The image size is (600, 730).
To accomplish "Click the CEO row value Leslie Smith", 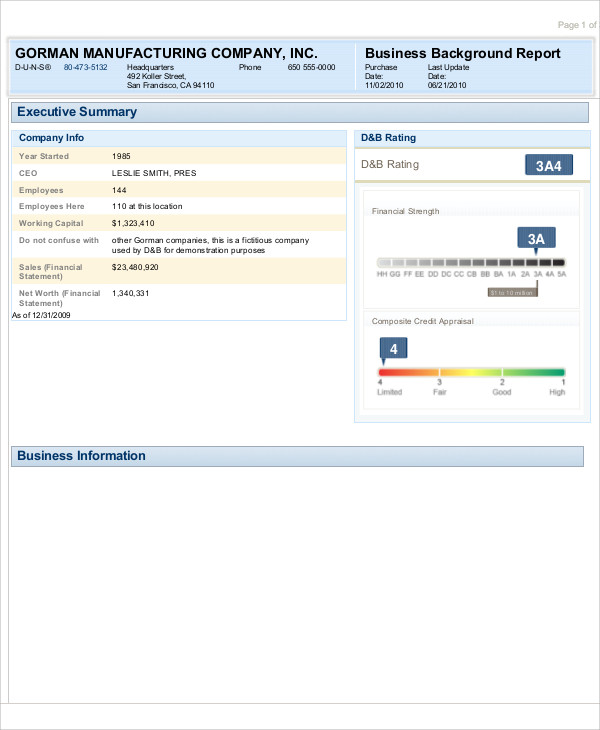I will [154, 173].
